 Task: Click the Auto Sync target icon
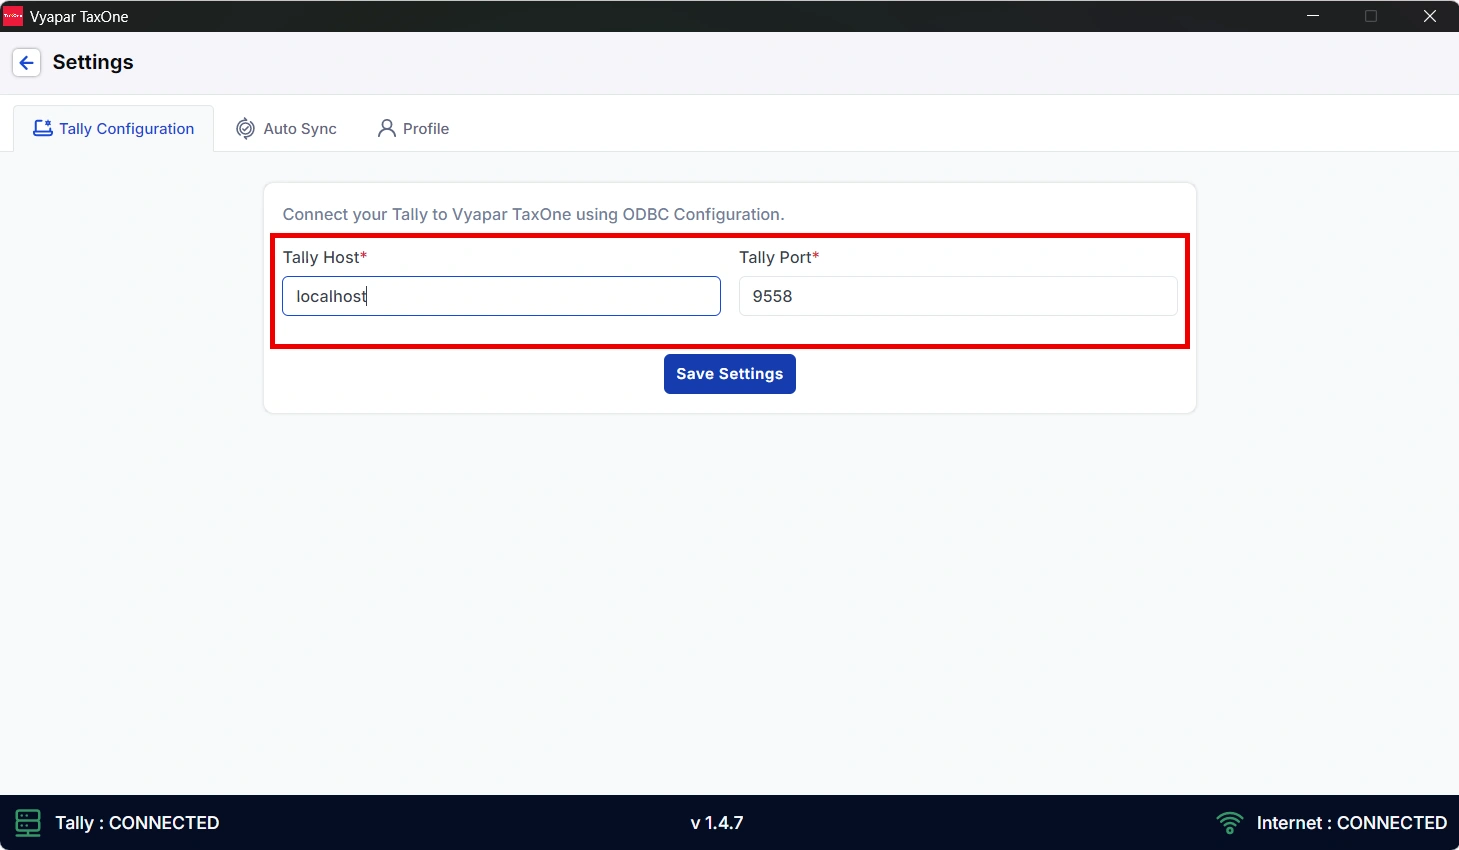(245, 128)
